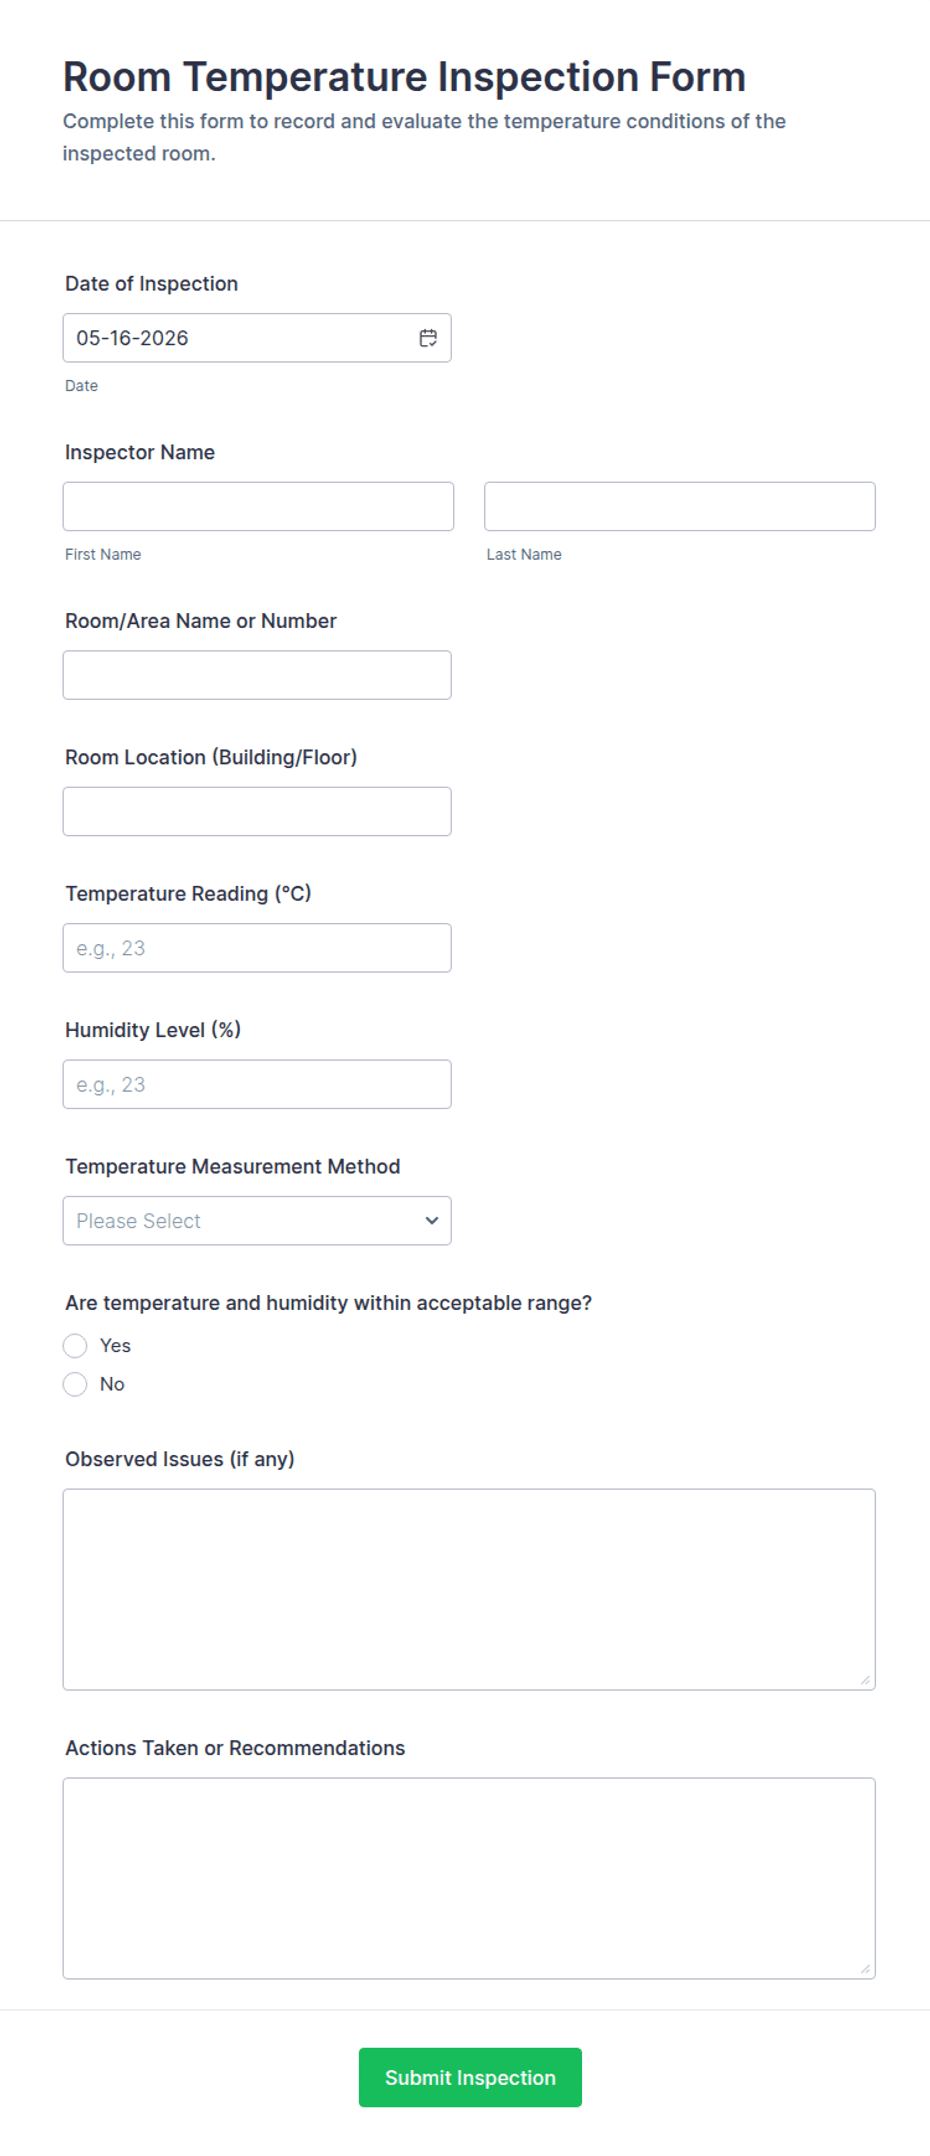Click the Yes option label
This screenshot has height=2156, width=930.
coord(115,1346)
